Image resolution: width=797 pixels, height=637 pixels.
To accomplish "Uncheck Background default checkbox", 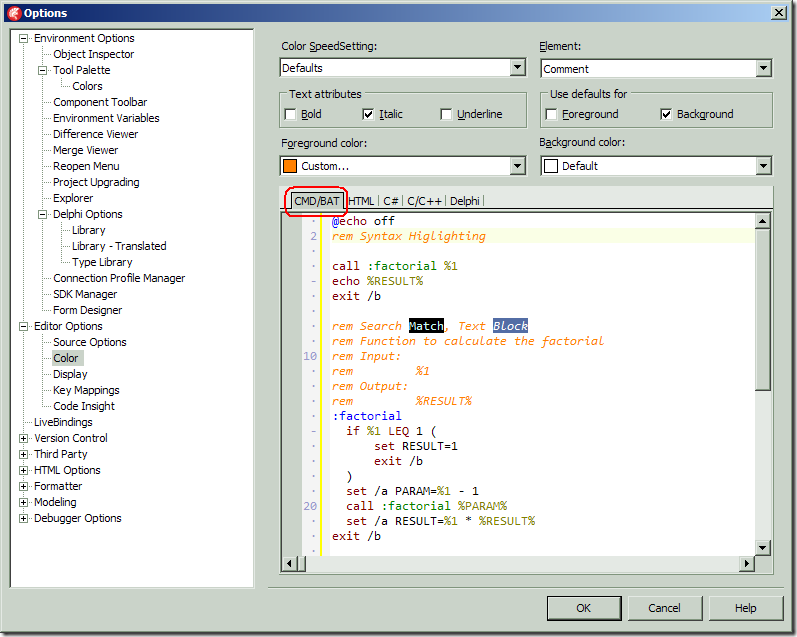I will point(666,114).
